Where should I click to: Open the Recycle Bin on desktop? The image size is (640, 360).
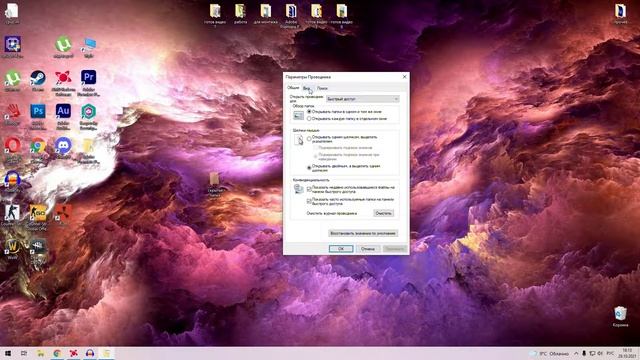click(620, 316)
